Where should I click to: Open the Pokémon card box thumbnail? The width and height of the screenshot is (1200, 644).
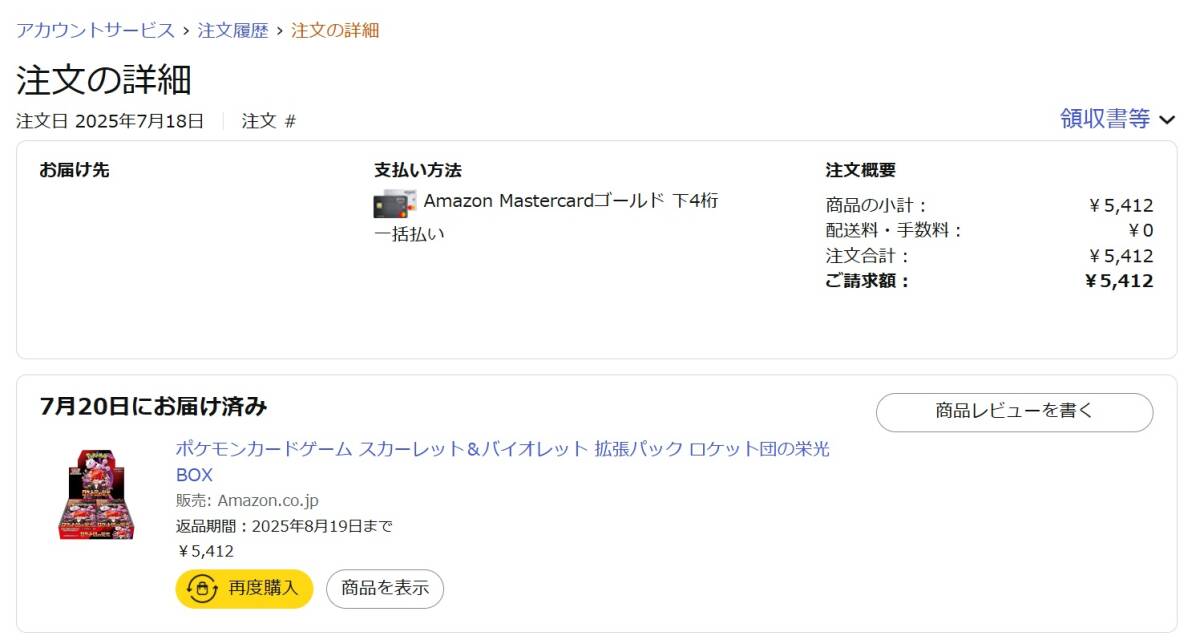tap(96, 496)
